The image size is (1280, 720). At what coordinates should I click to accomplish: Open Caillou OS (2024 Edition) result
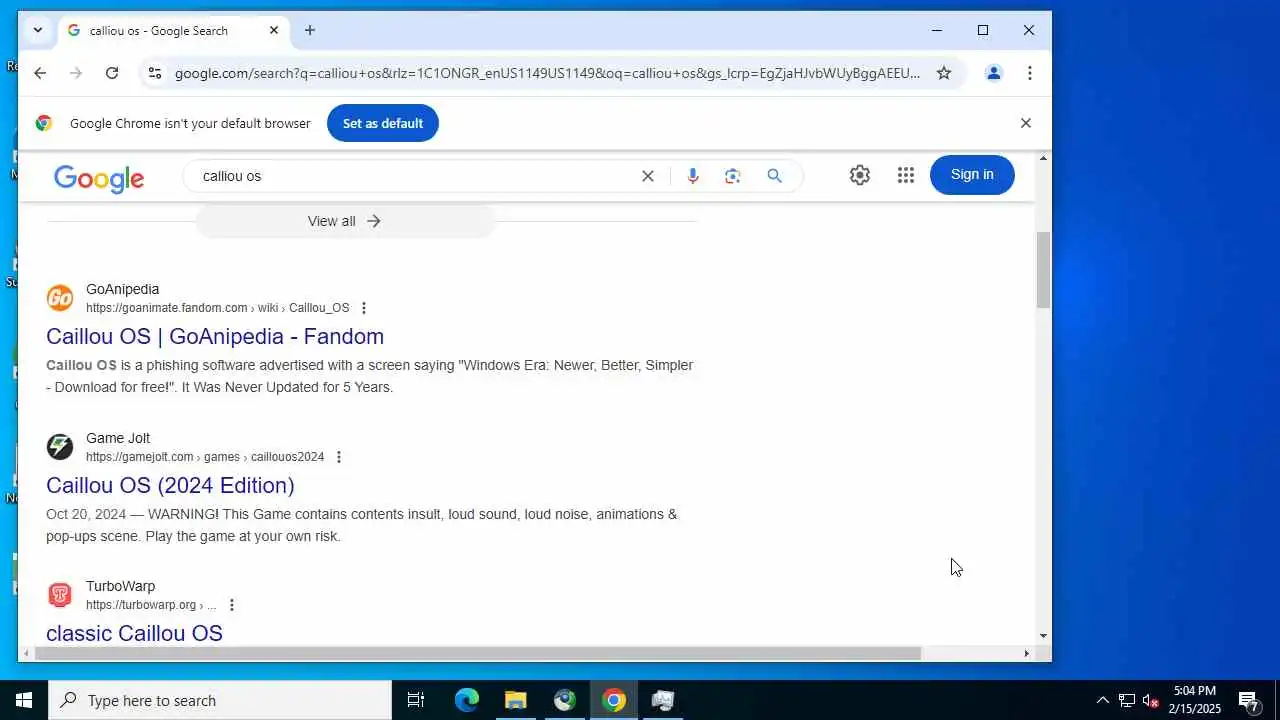[170, 485]
